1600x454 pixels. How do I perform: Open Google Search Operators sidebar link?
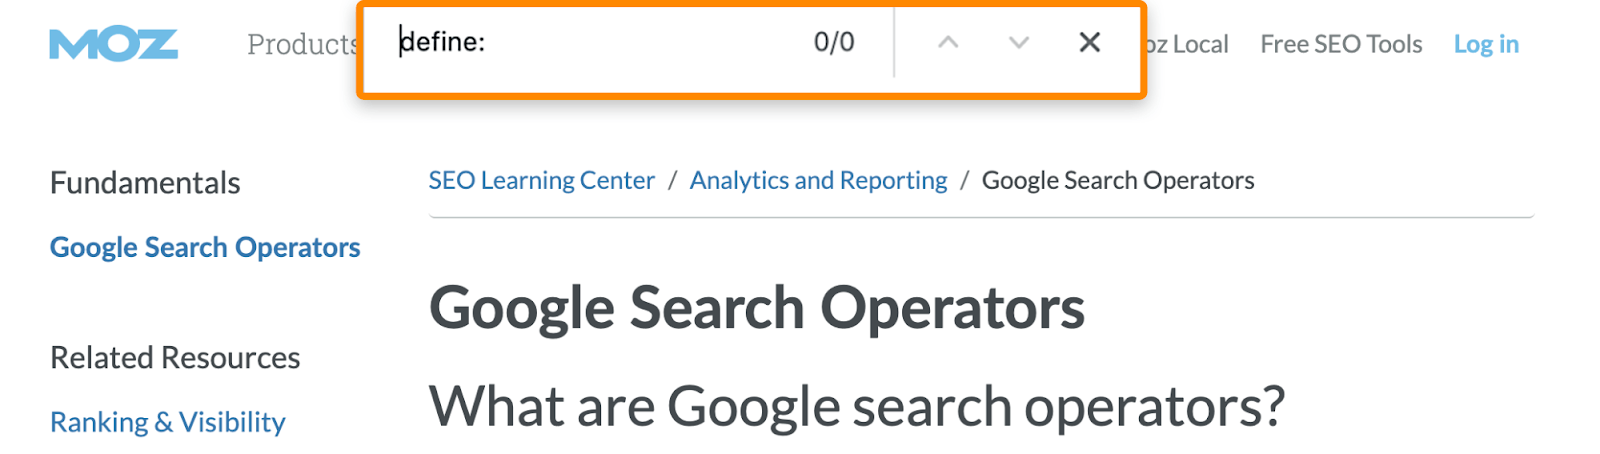pos(205,247)
